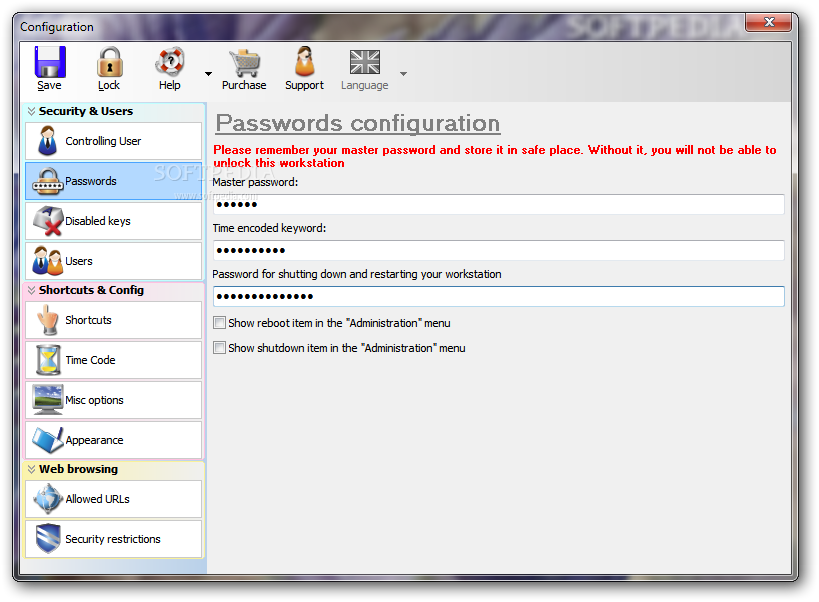Select Time Code hourglass icon
819x602 pixels.
[x=49, y=360]
